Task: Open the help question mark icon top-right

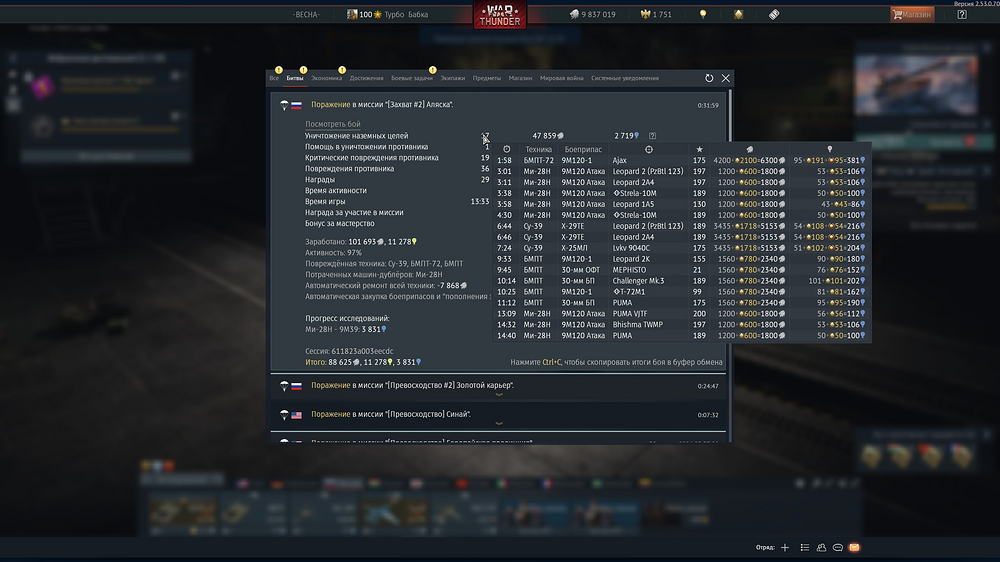Action: point(961,15)
